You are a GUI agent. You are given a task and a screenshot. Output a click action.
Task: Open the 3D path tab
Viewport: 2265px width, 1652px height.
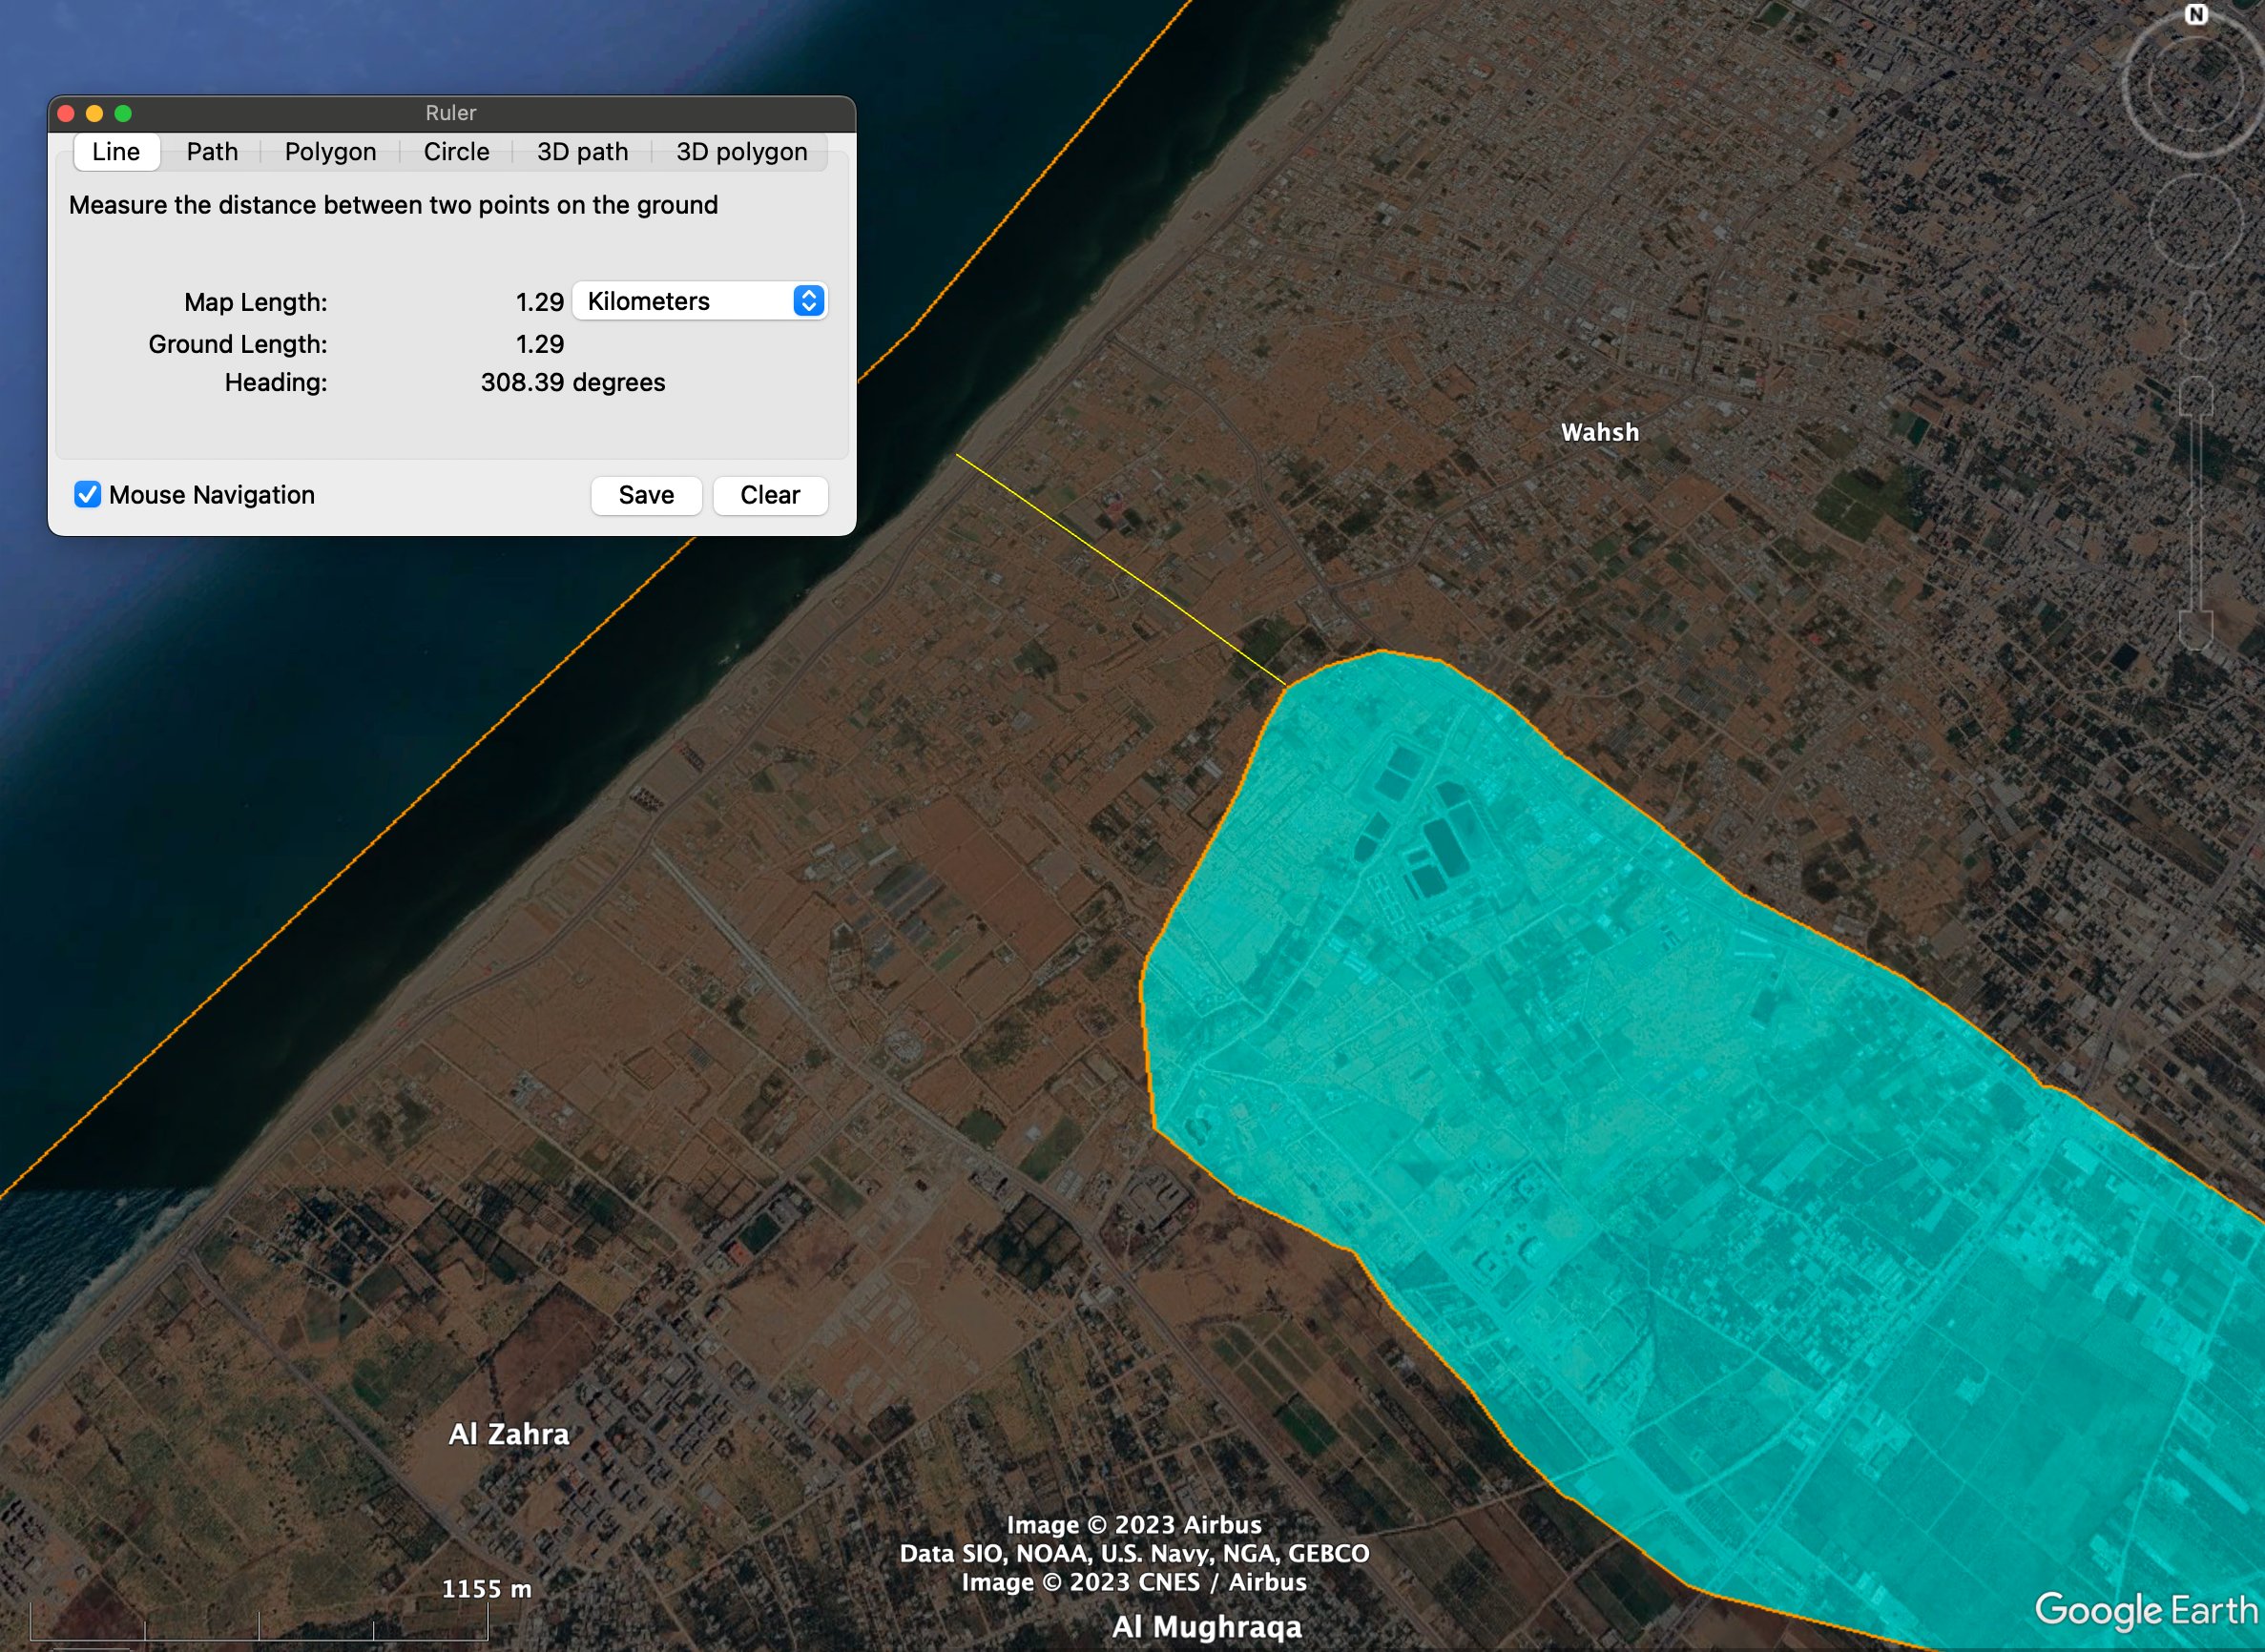click(x=582, y=152)
